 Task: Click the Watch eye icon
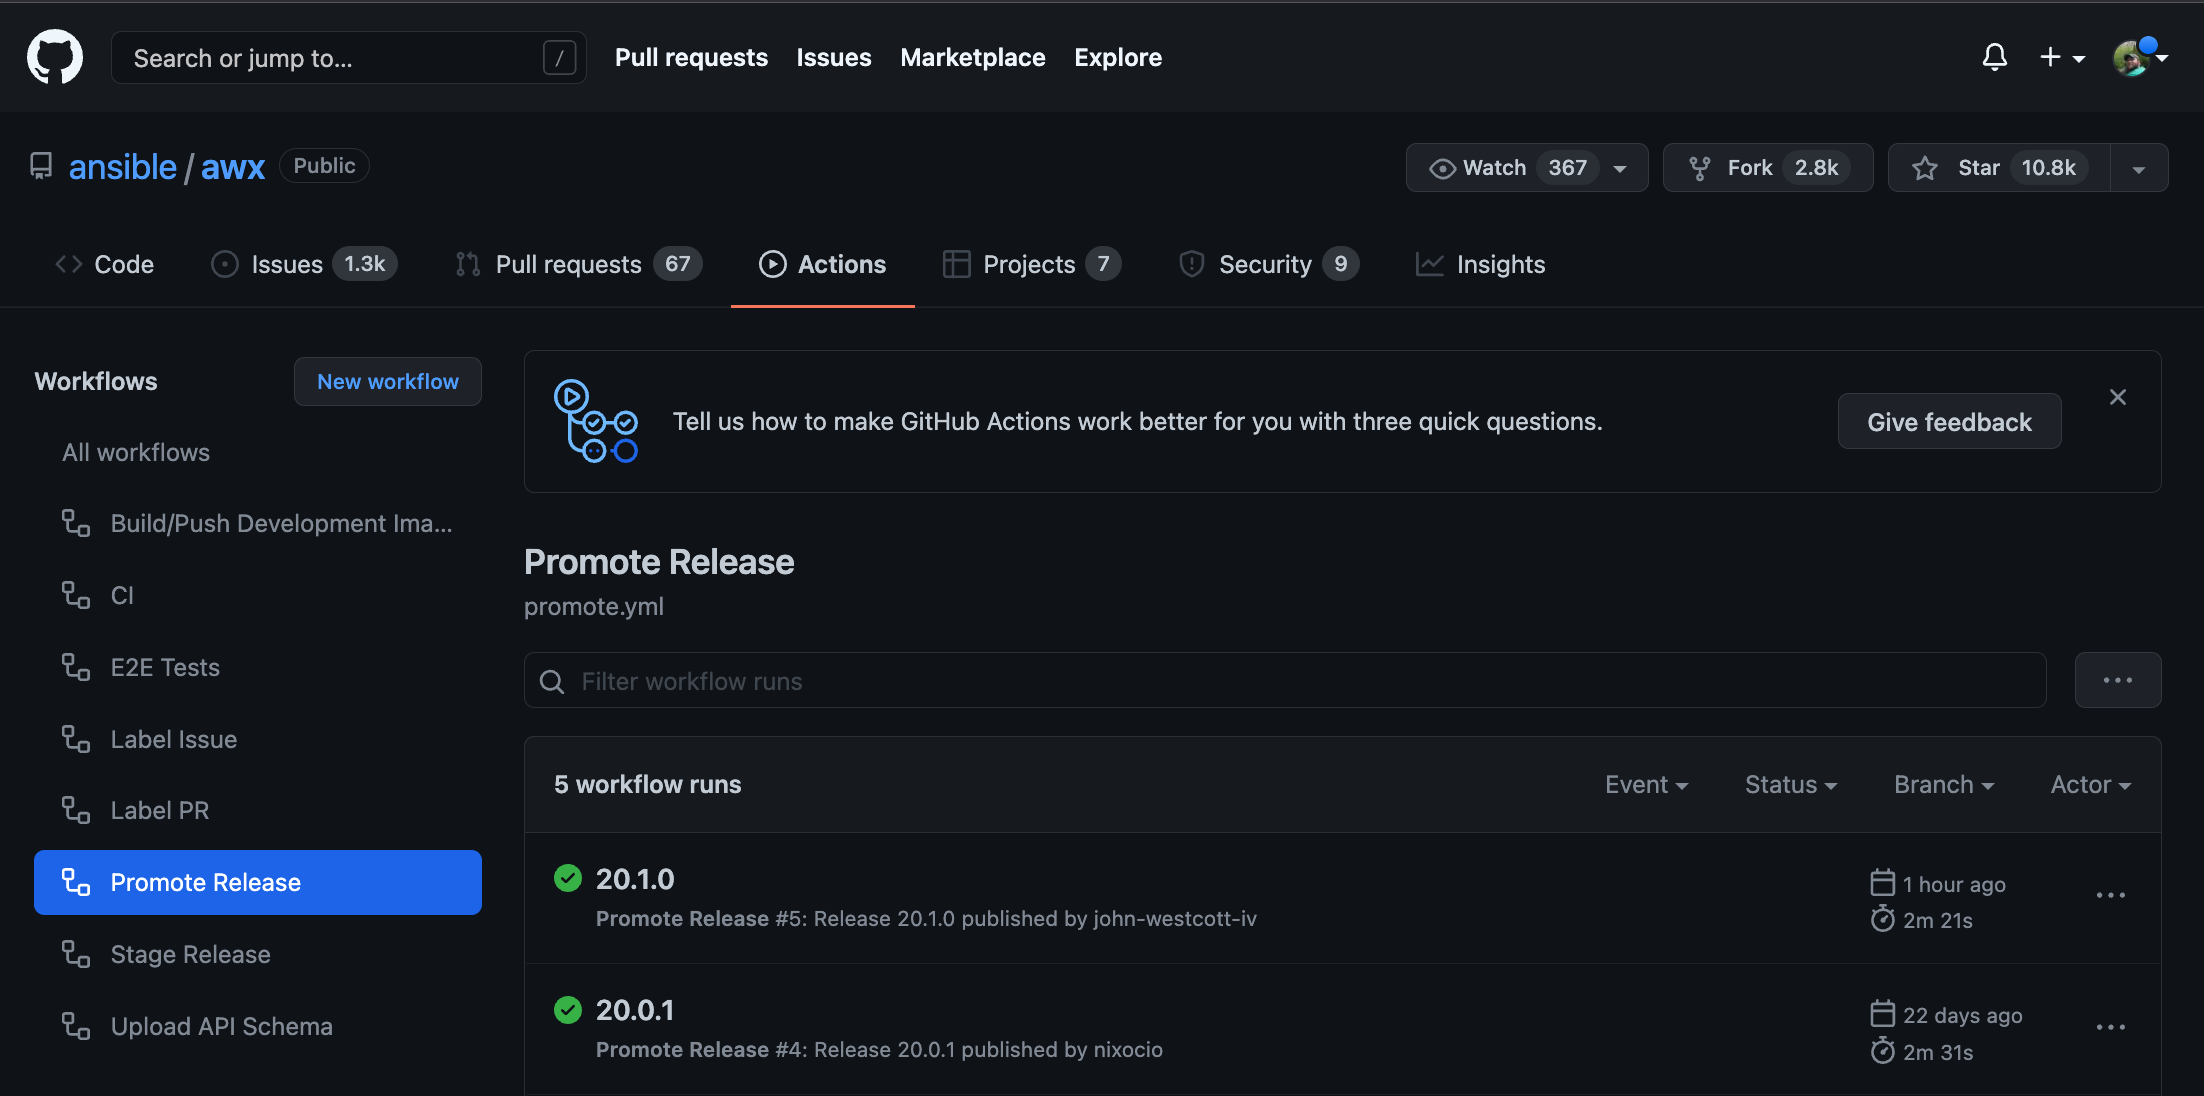pyautogui.click(x=1442, y=167)
